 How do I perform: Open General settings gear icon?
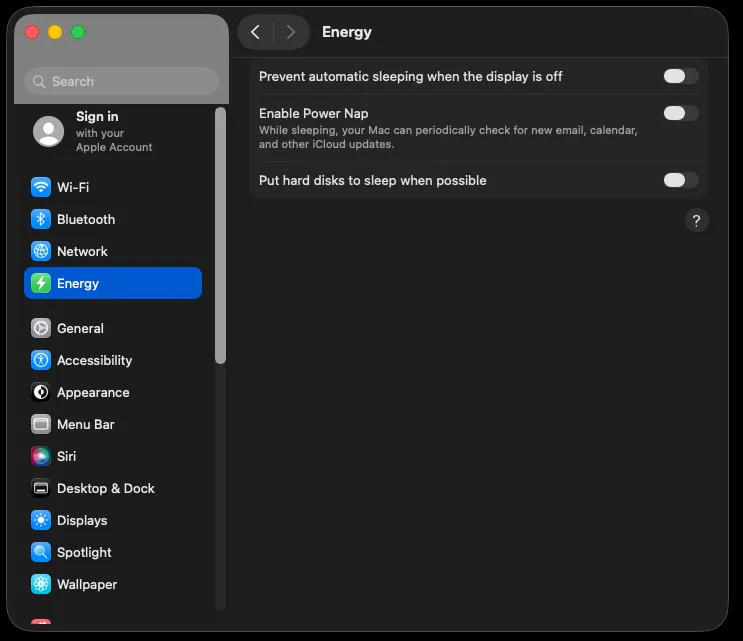[x=41, y=328]
